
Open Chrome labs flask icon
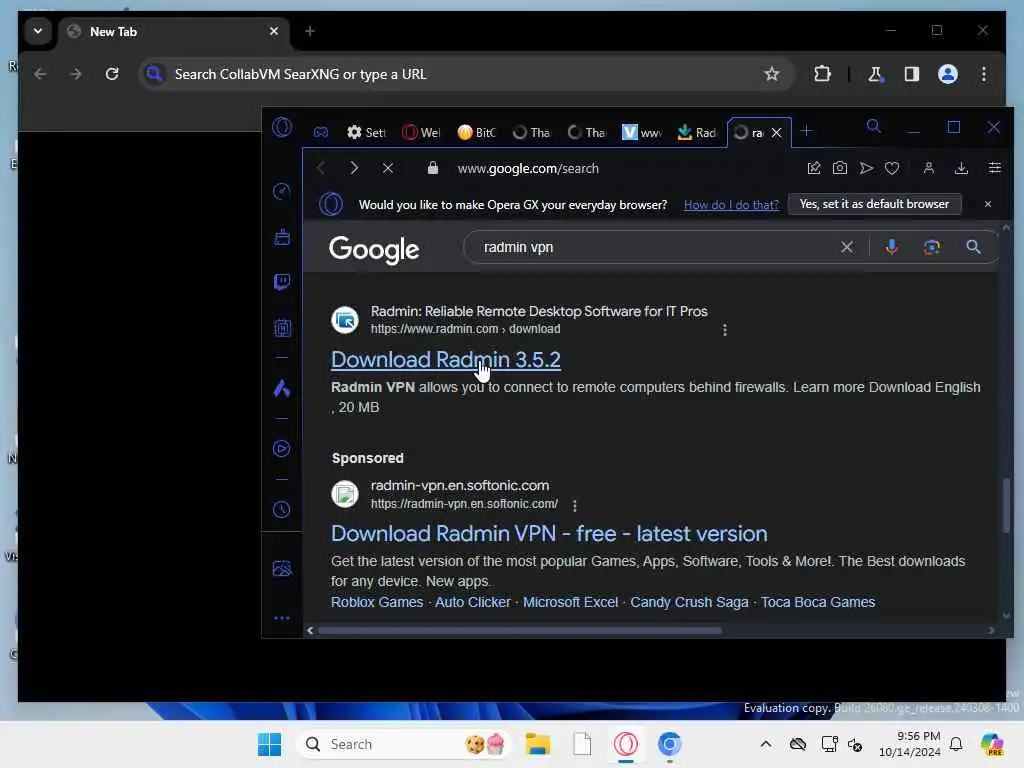coord(875,74)
